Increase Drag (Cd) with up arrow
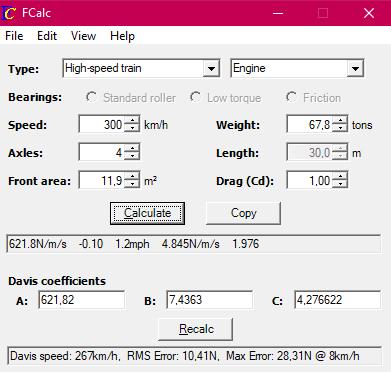Image resolution: width=391 pixels, height=372 pixels. [340, 177]
